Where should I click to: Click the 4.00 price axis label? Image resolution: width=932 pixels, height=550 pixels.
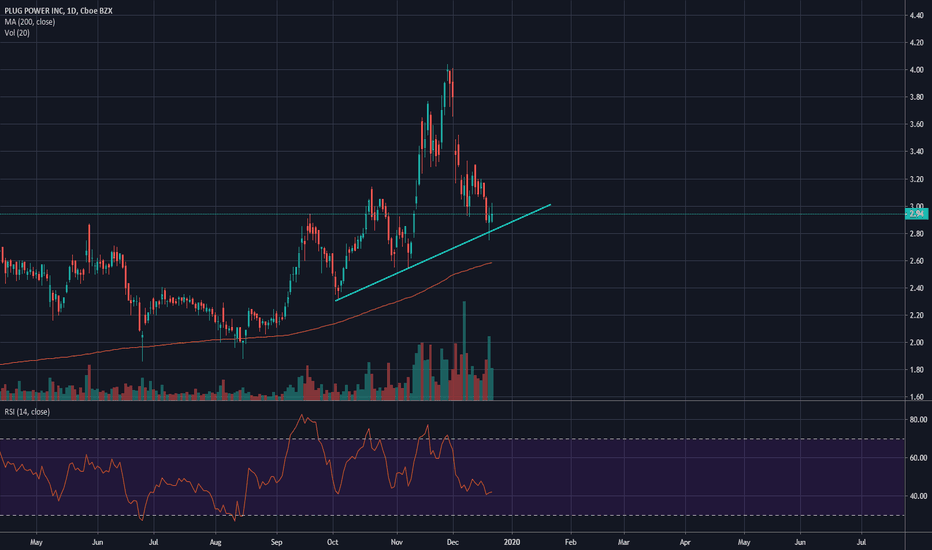coord(916,70)
